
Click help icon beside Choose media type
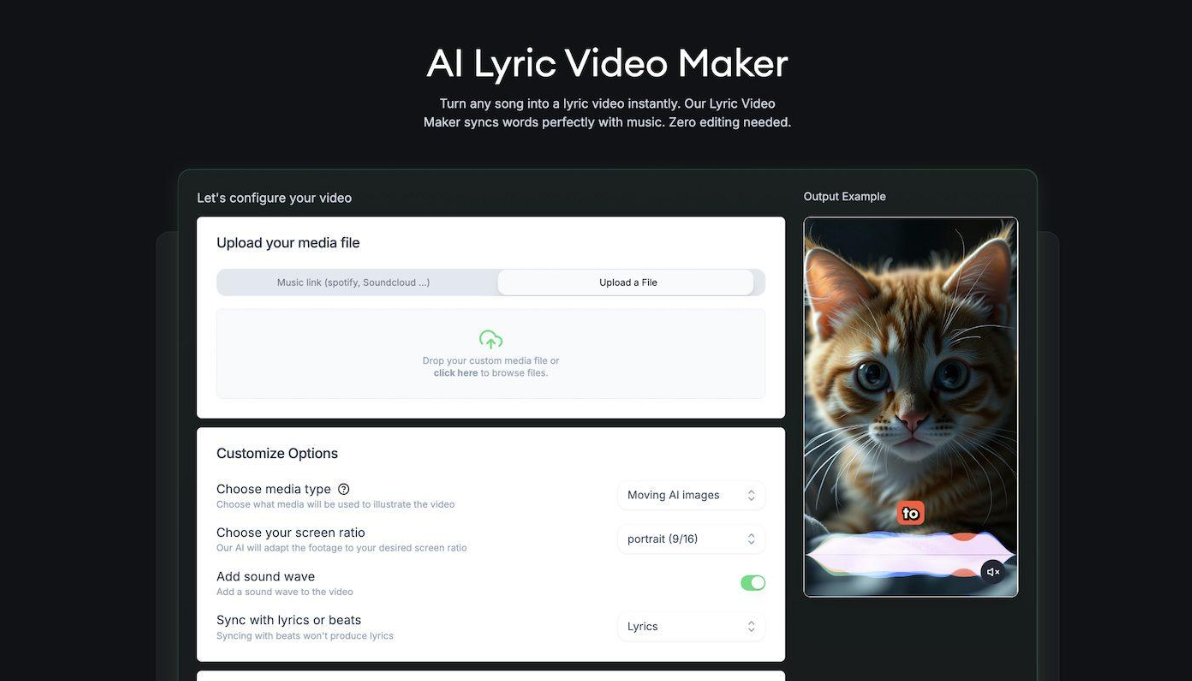tap(344, 489)
